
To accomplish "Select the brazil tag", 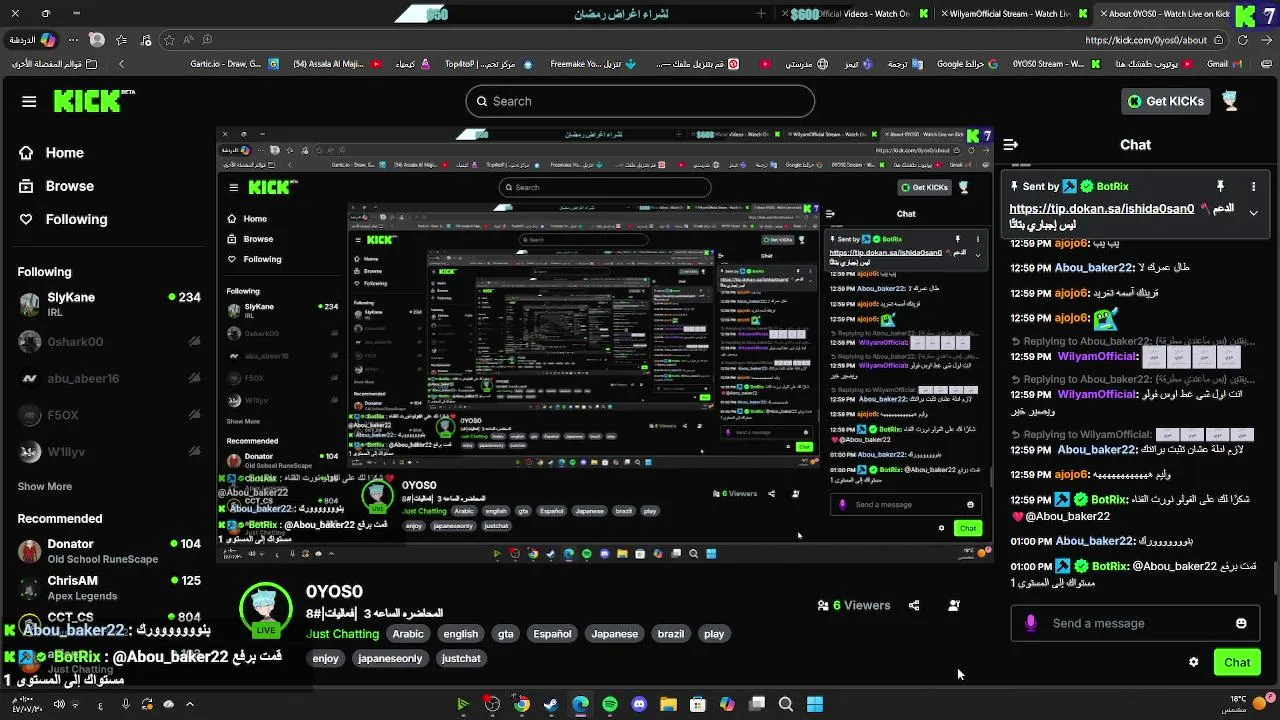I will coord(671,634).
